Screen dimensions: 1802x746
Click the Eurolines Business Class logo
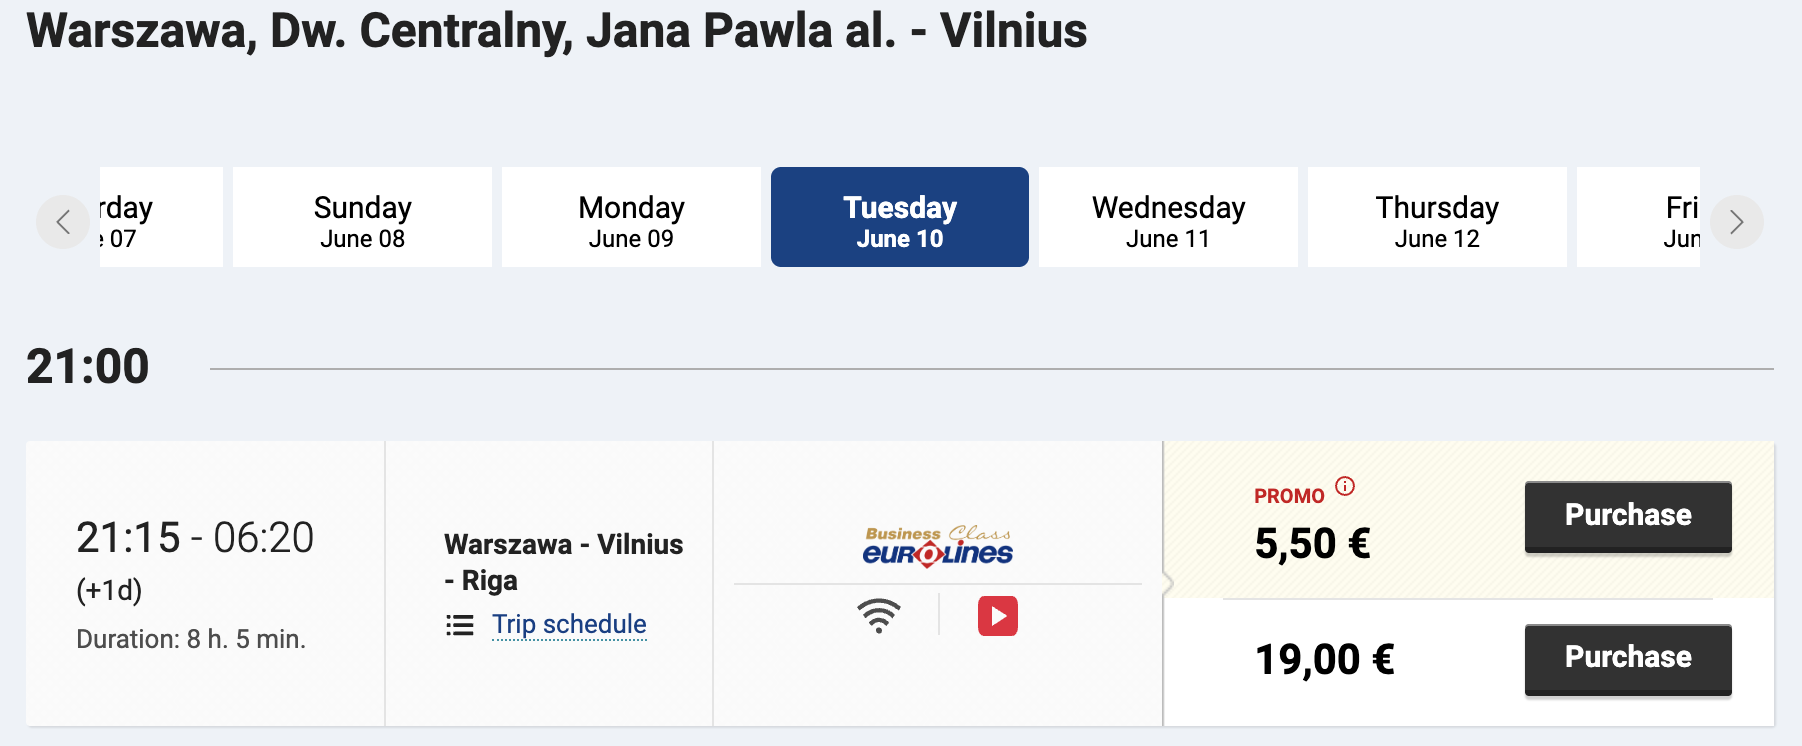click(938, 546)
